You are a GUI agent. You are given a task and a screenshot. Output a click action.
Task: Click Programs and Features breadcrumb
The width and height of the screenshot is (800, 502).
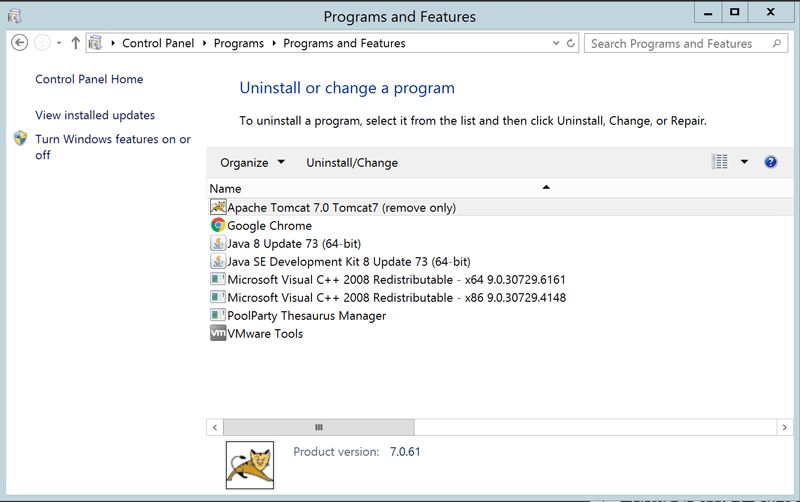coord(344,43)
